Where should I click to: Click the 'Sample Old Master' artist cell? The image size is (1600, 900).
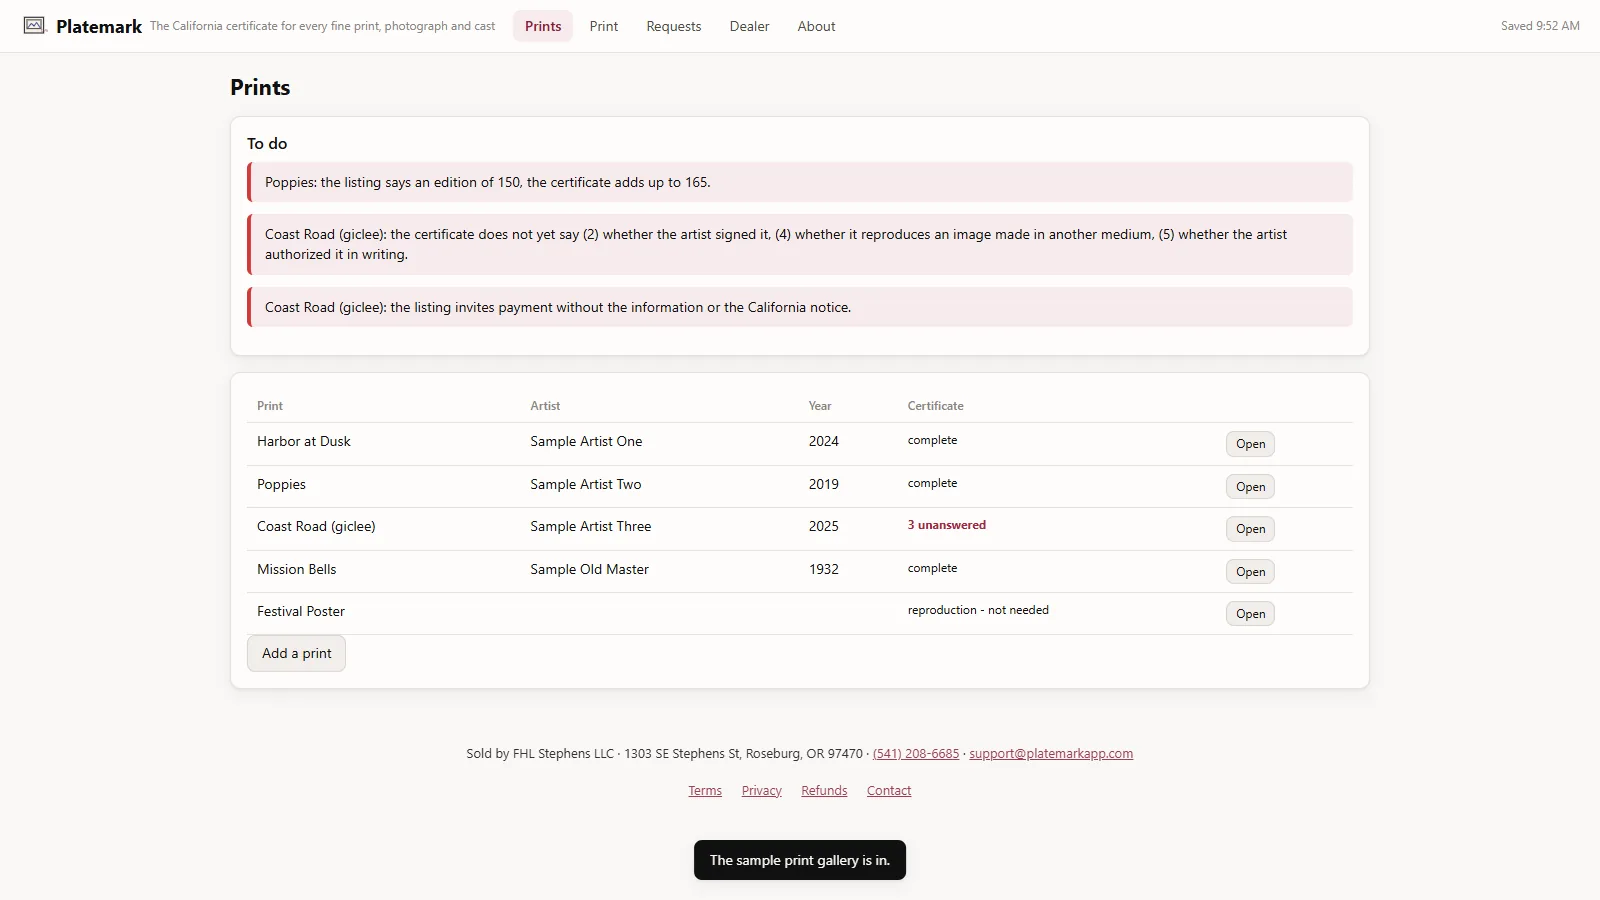pyautogui.click(x=589, y=569)
